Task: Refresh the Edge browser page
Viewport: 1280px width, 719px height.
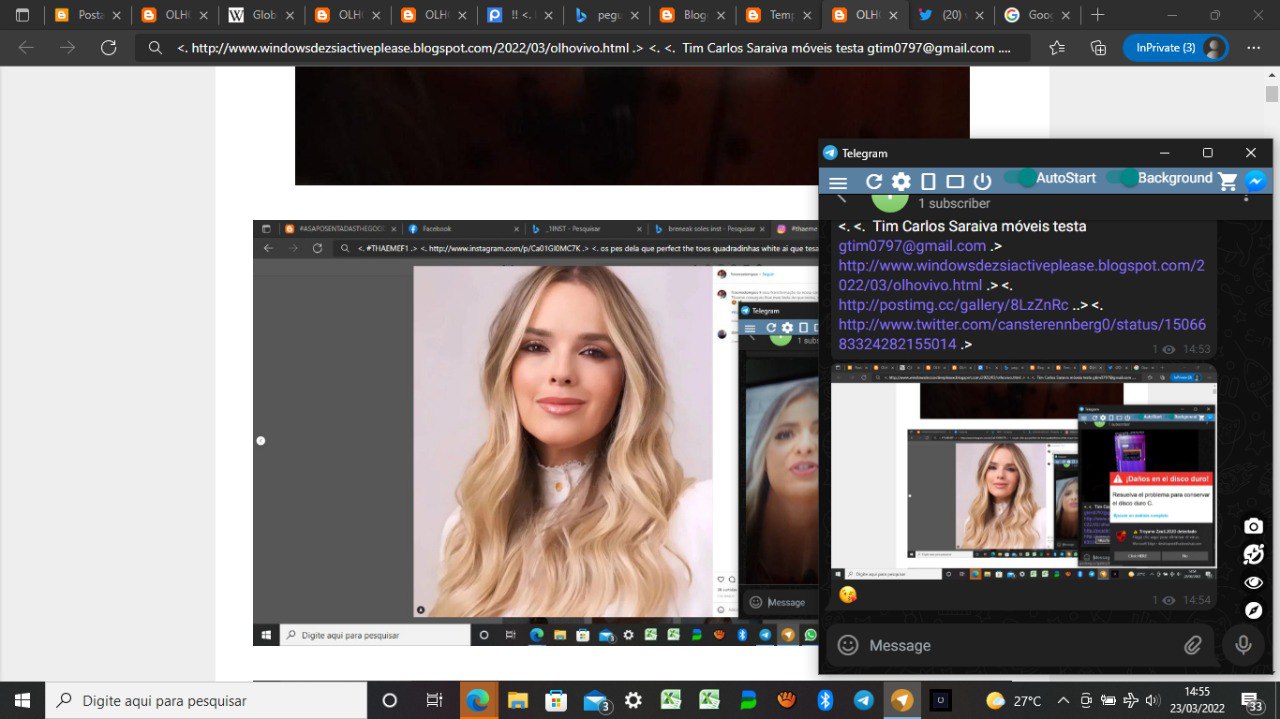Action: 108,47
